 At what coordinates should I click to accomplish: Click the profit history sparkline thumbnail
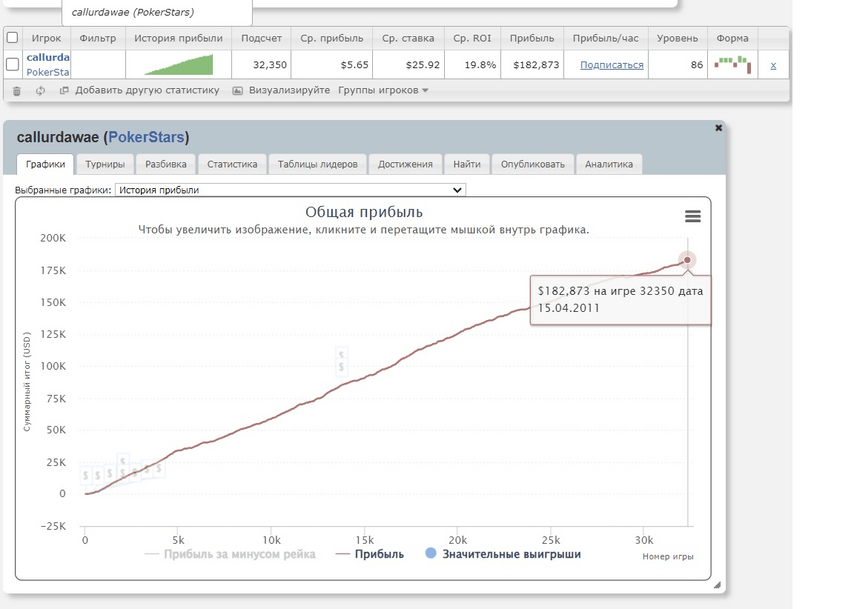178,65
